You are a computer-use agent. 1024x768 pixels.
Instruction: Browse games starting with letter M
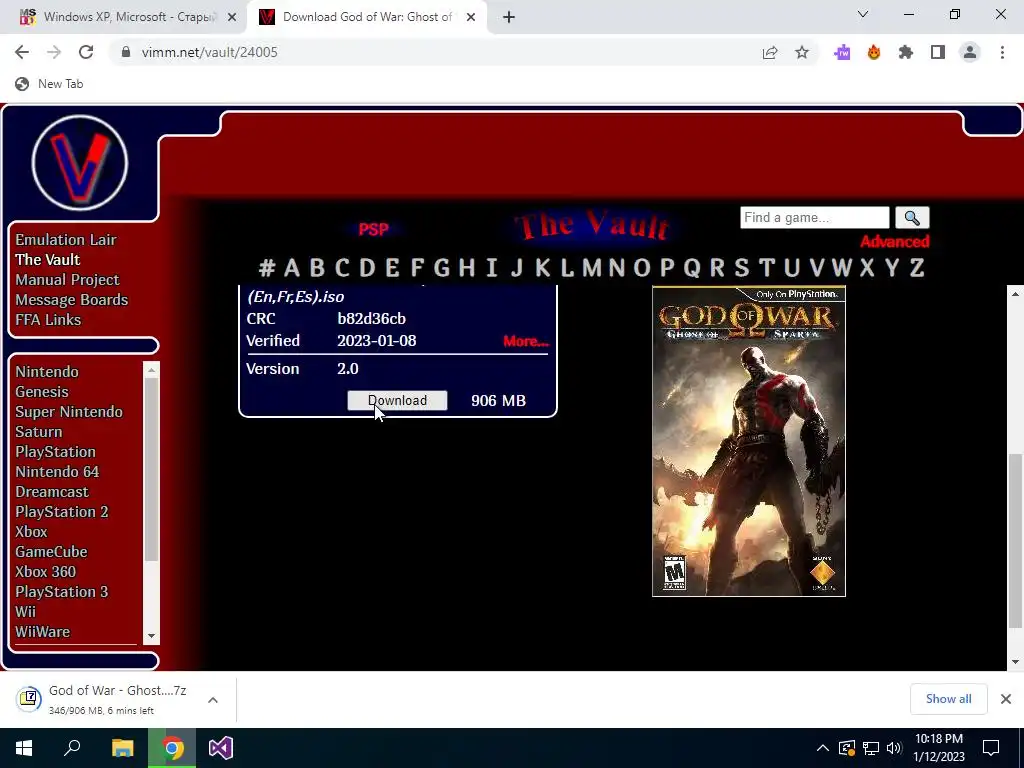click(x=592, y=268)
